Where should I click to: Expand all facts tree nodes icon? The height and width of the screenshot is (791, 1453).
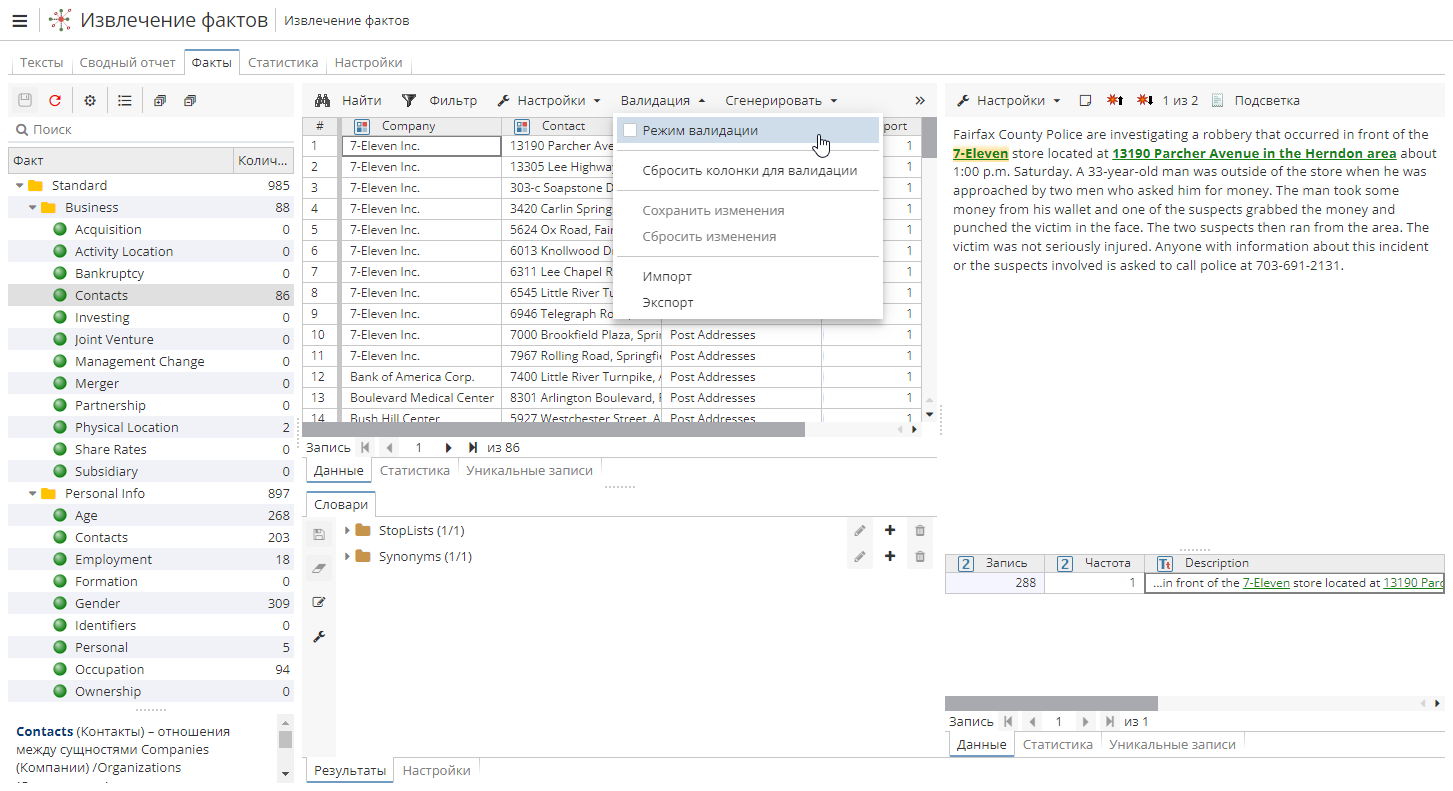pyautogui.click(x=159, y=101)
